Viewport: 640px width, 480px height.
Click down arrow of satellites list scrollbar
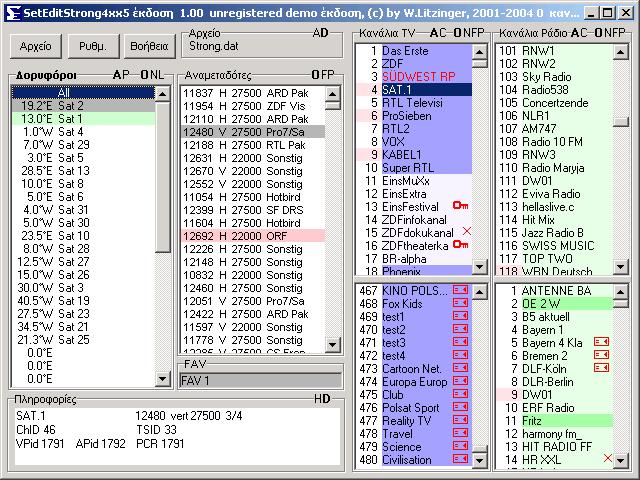[x=163, y=379]
